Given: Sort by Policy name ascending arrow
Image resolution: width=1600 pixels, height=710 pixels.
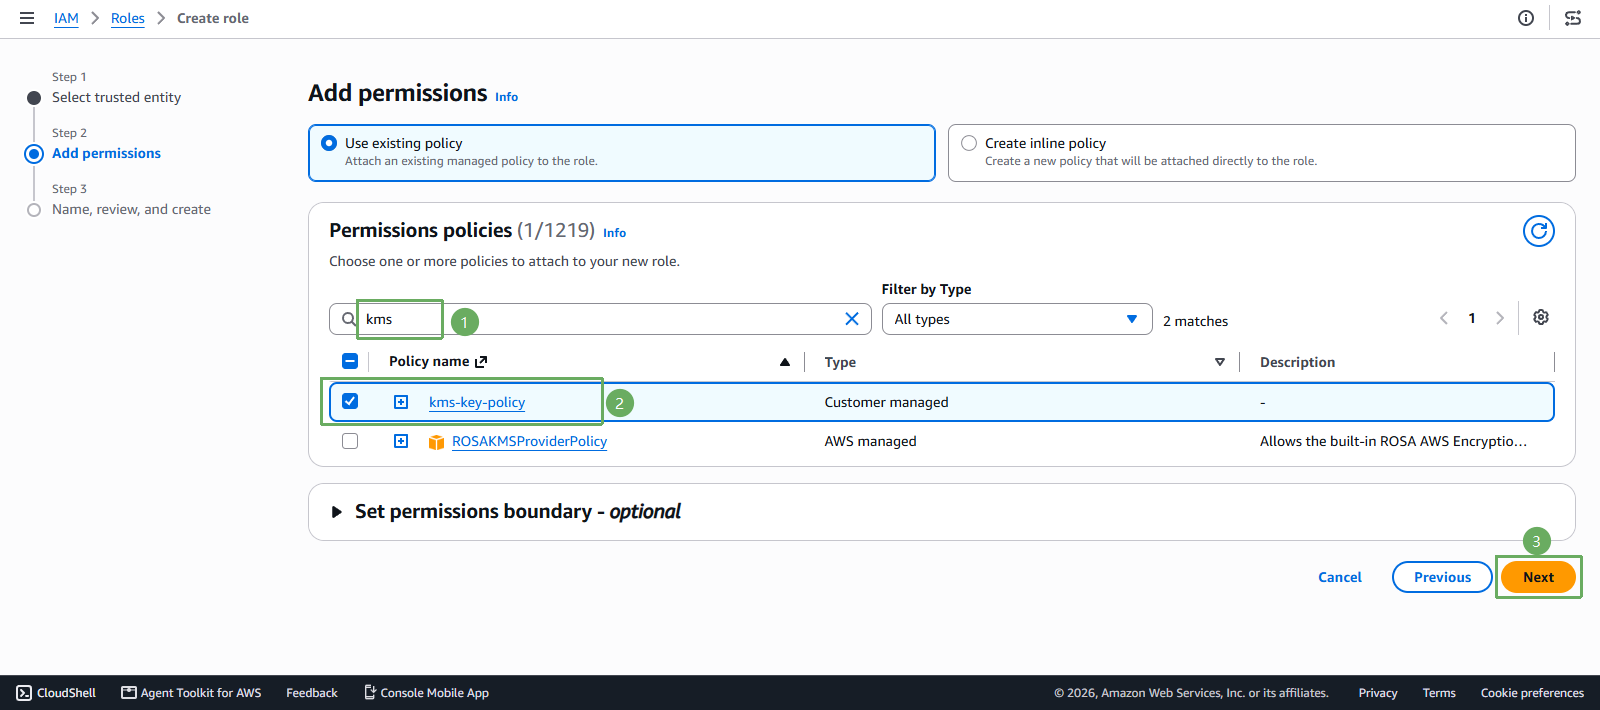Looking at the screenshot, I should tap(785, 362).
